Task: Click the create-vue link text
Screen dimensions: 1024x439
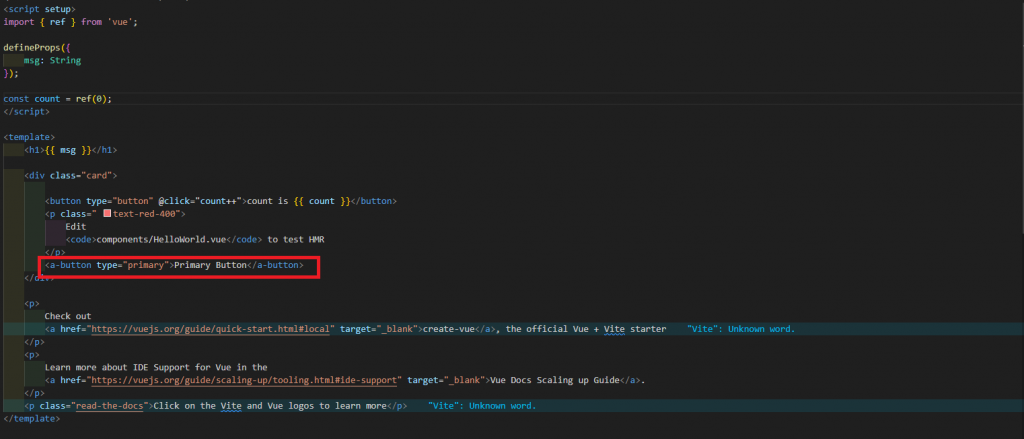Action: coord(449,329)
